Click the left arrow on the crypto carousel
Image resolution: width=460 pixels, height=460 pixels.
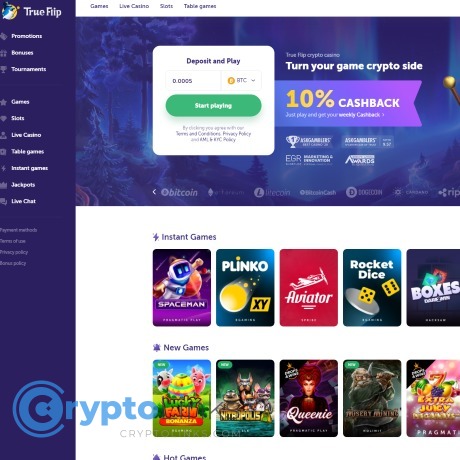(154, 192)
